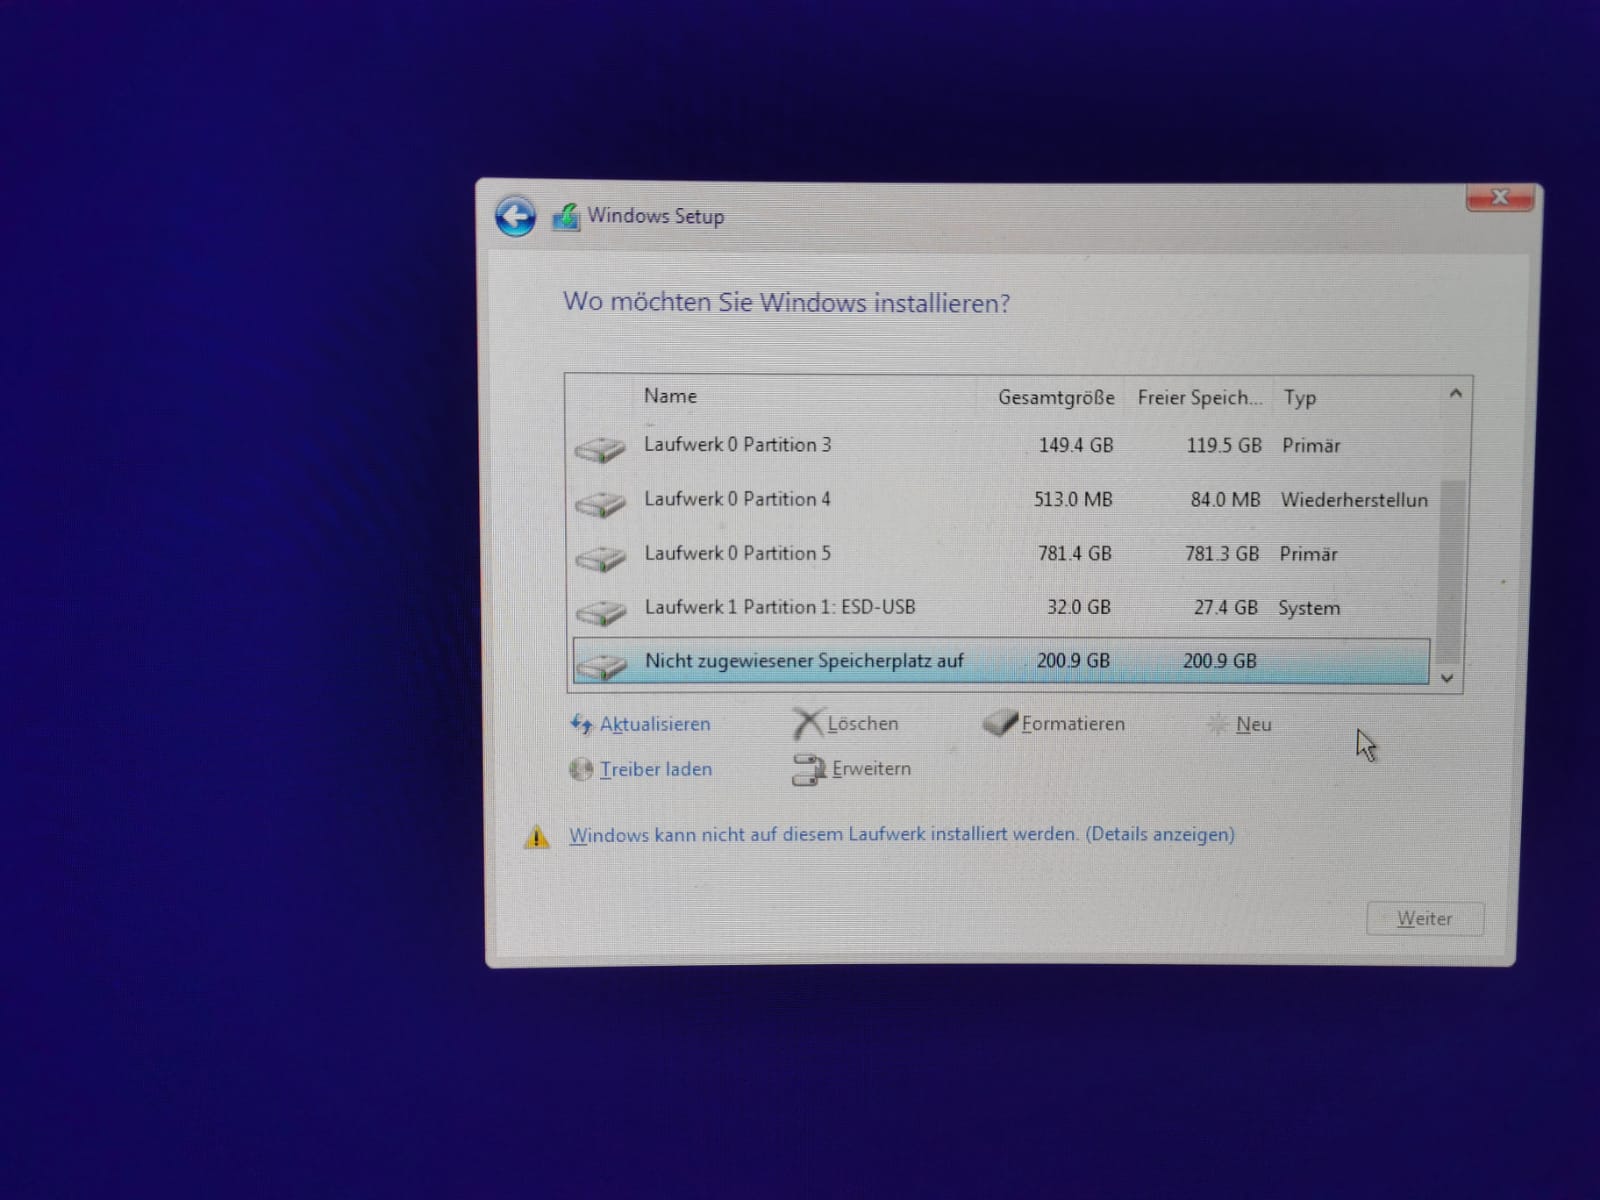Click drive icon of unallocated space row

coord(601,664)
